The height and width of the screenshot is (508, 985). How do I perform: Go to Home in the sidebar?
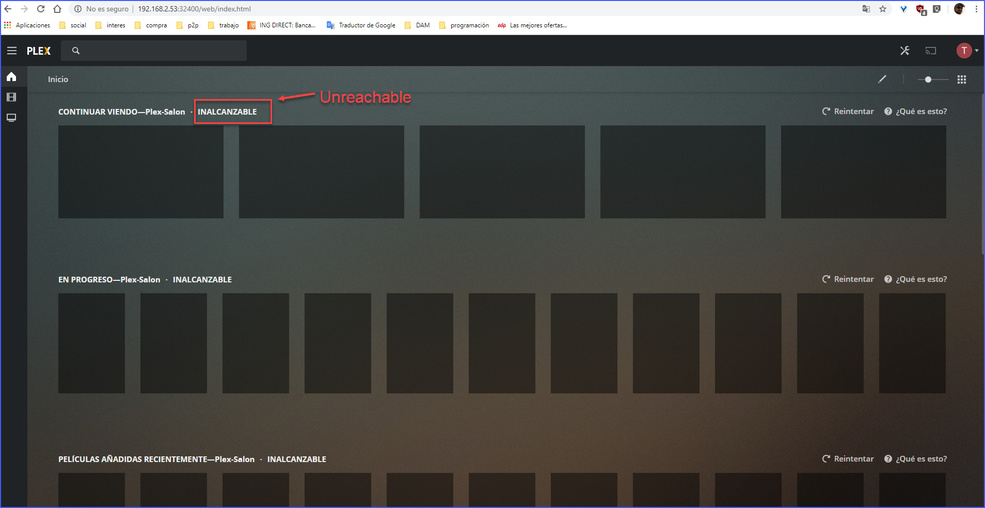11,77
